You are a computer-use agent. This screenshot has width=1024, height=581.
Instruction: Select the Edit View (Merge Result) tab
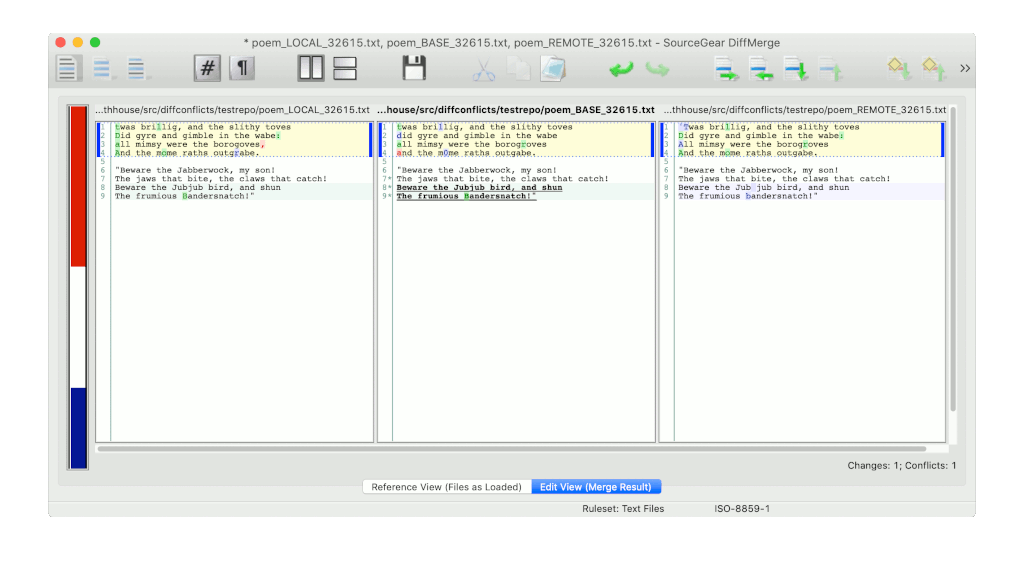596,487
